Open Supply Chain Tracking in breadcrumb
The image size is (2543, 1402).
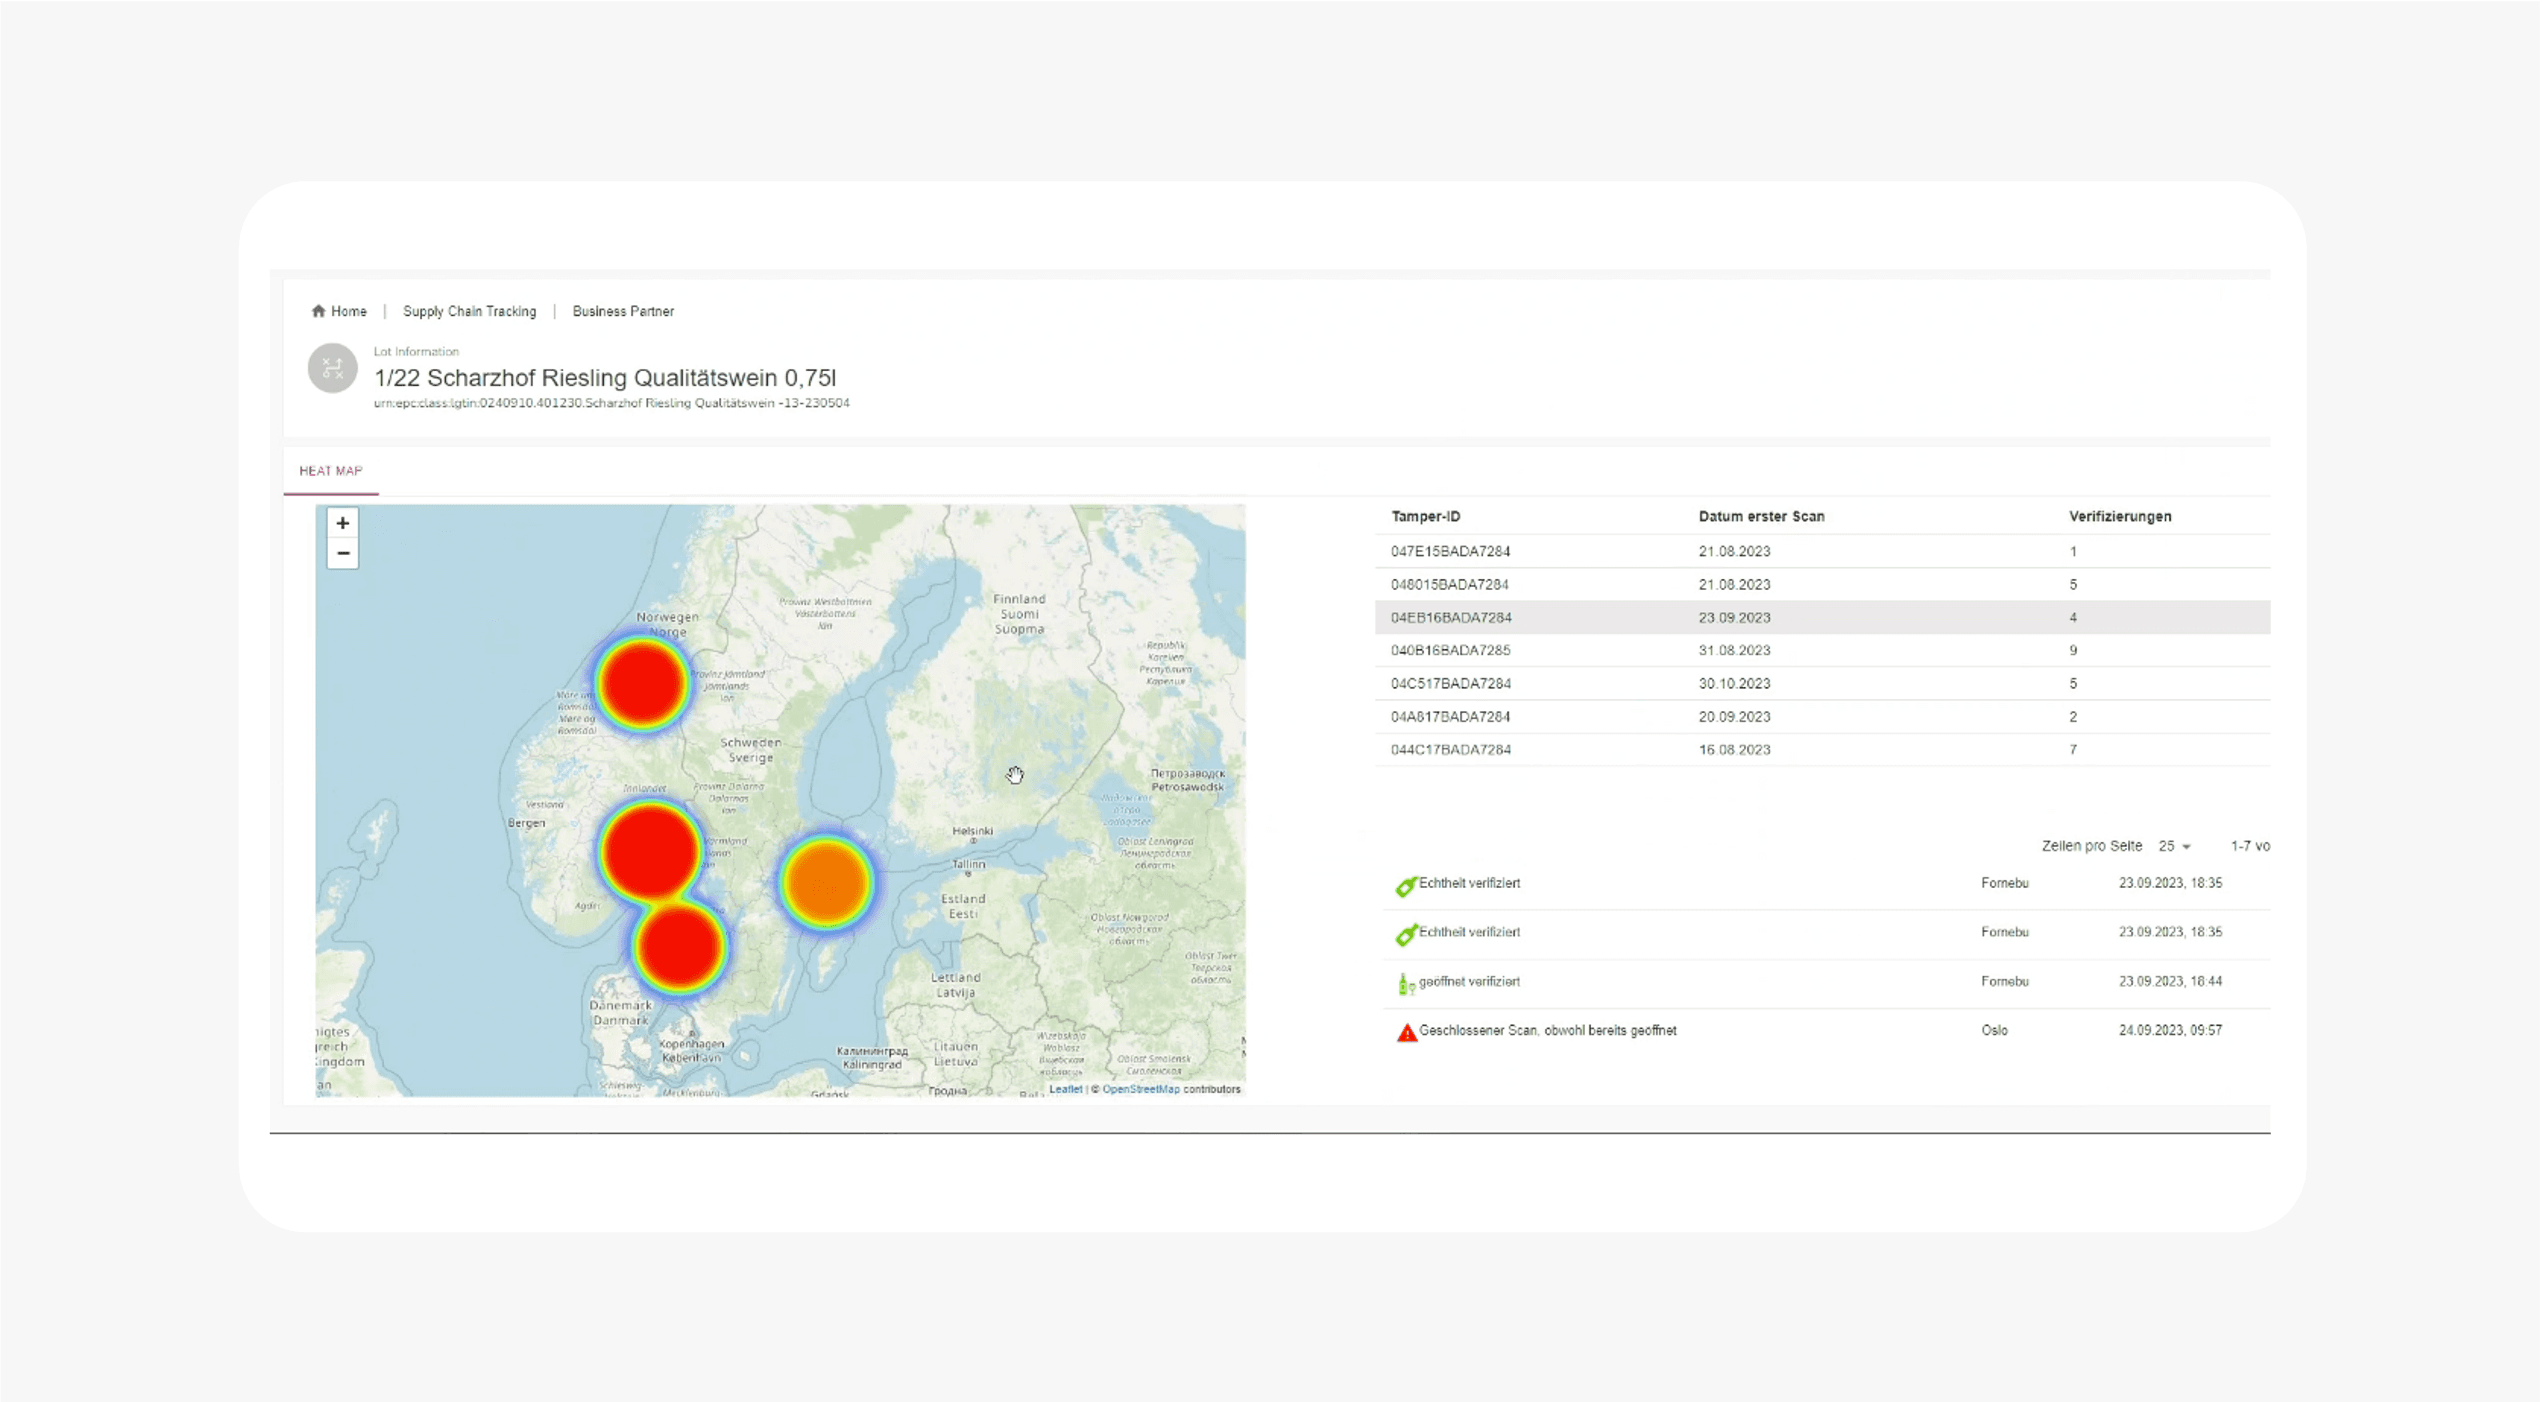click(469, 311)
